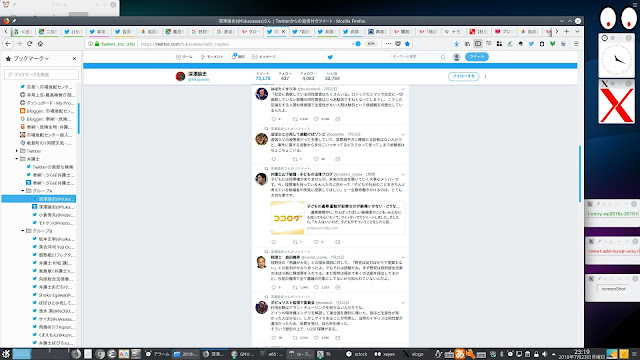The image size is (640, 360).
Task: Open the page actions three-dot menu
Action: click(x=388, y=44)
